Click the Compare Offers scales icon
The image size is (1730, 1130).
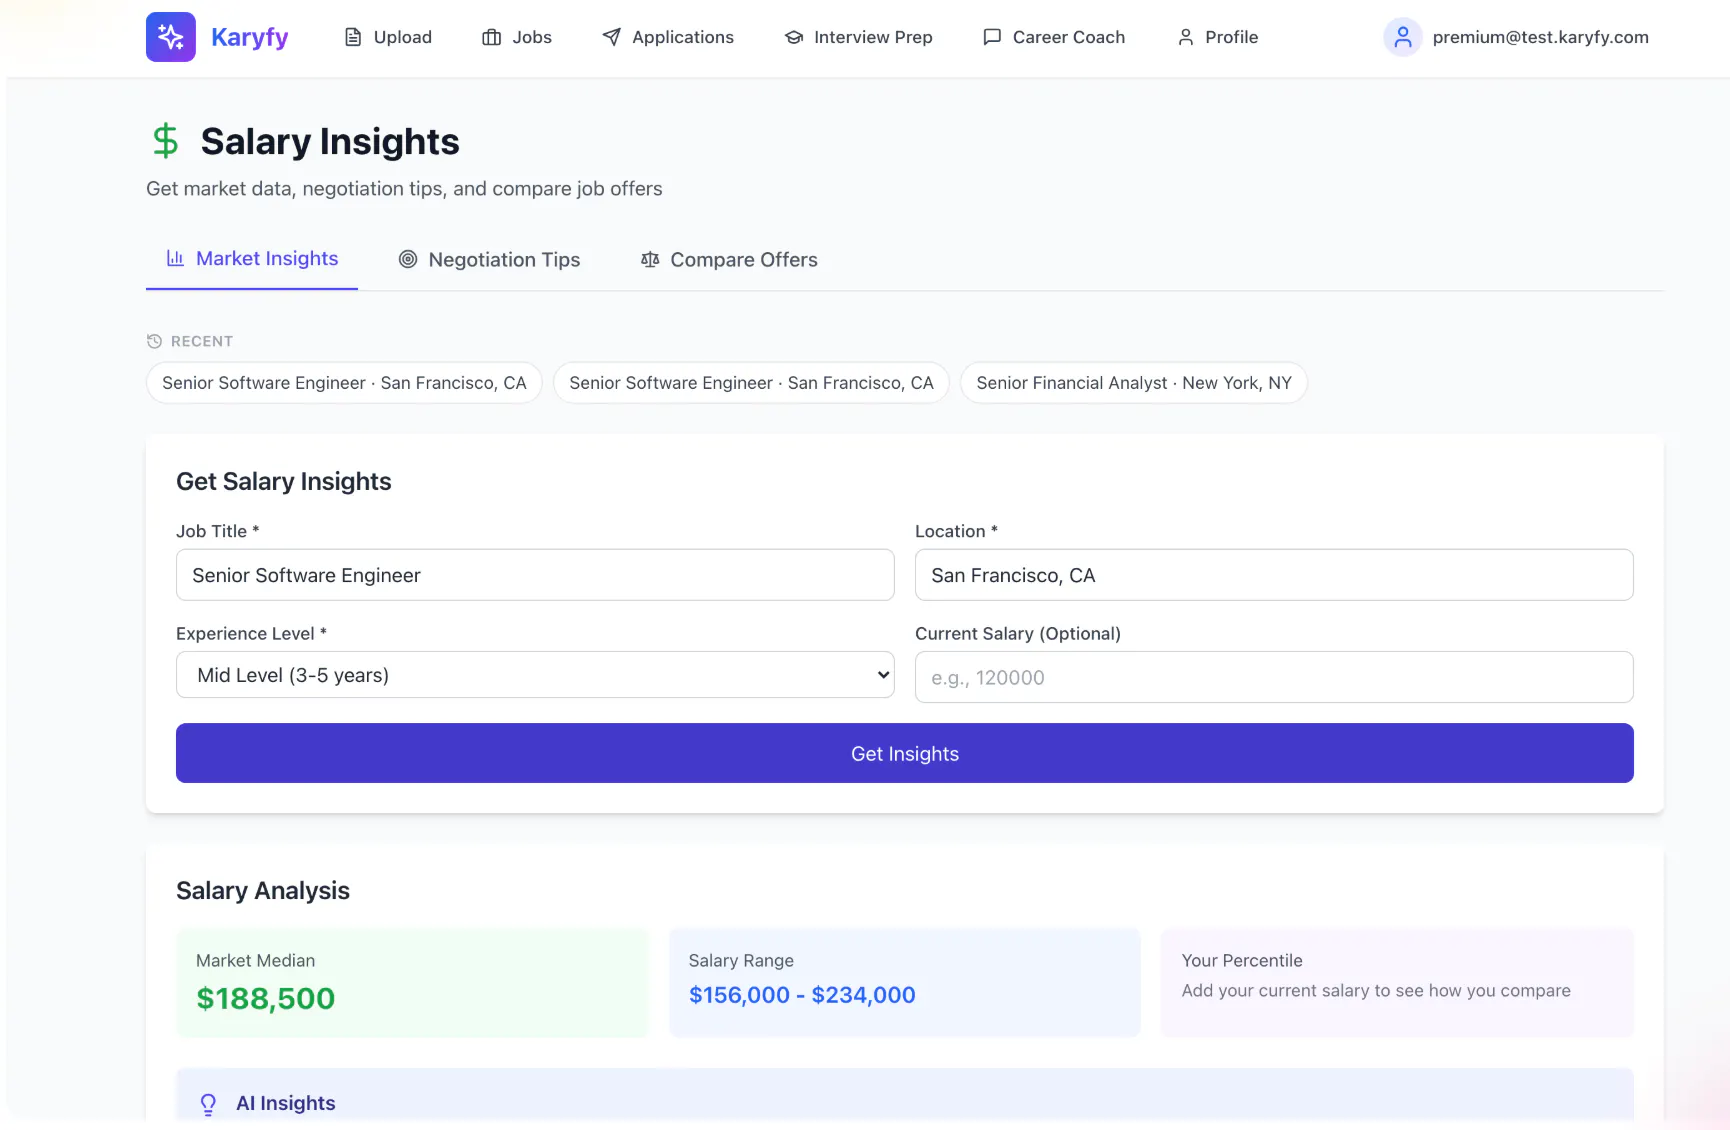pos(650,259)
